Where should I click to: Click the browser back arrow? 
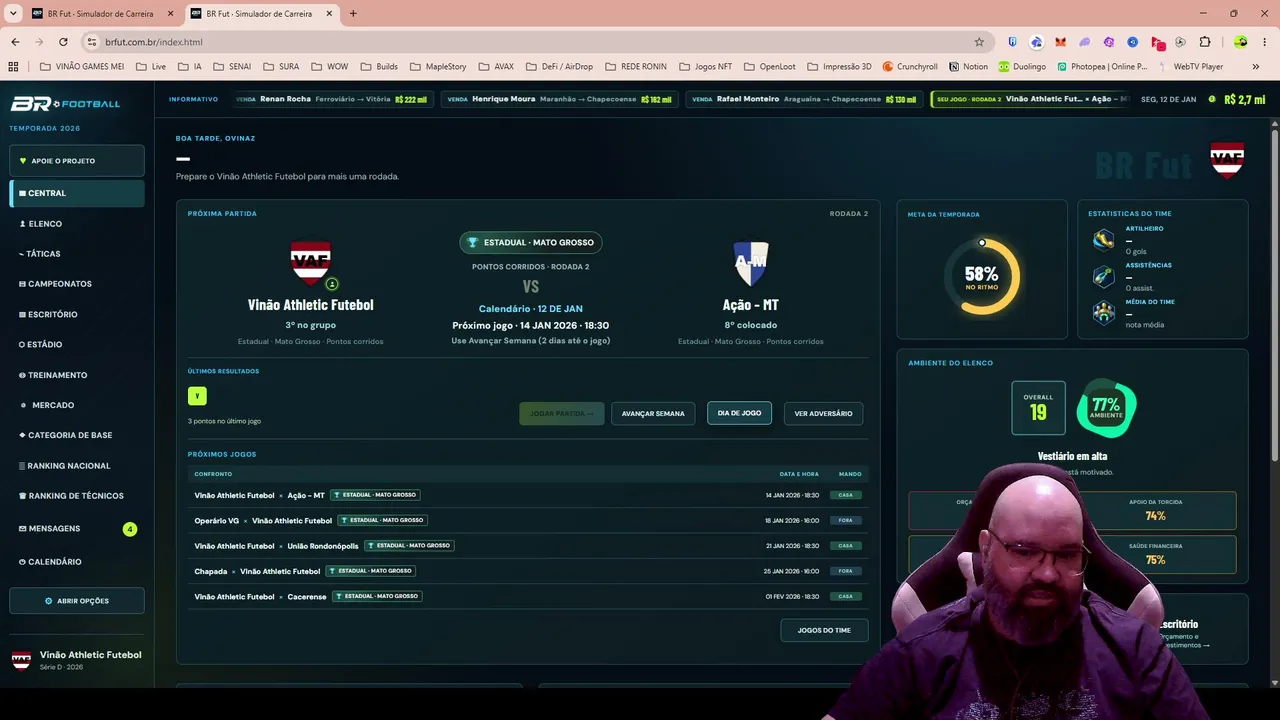coord(15,42)
